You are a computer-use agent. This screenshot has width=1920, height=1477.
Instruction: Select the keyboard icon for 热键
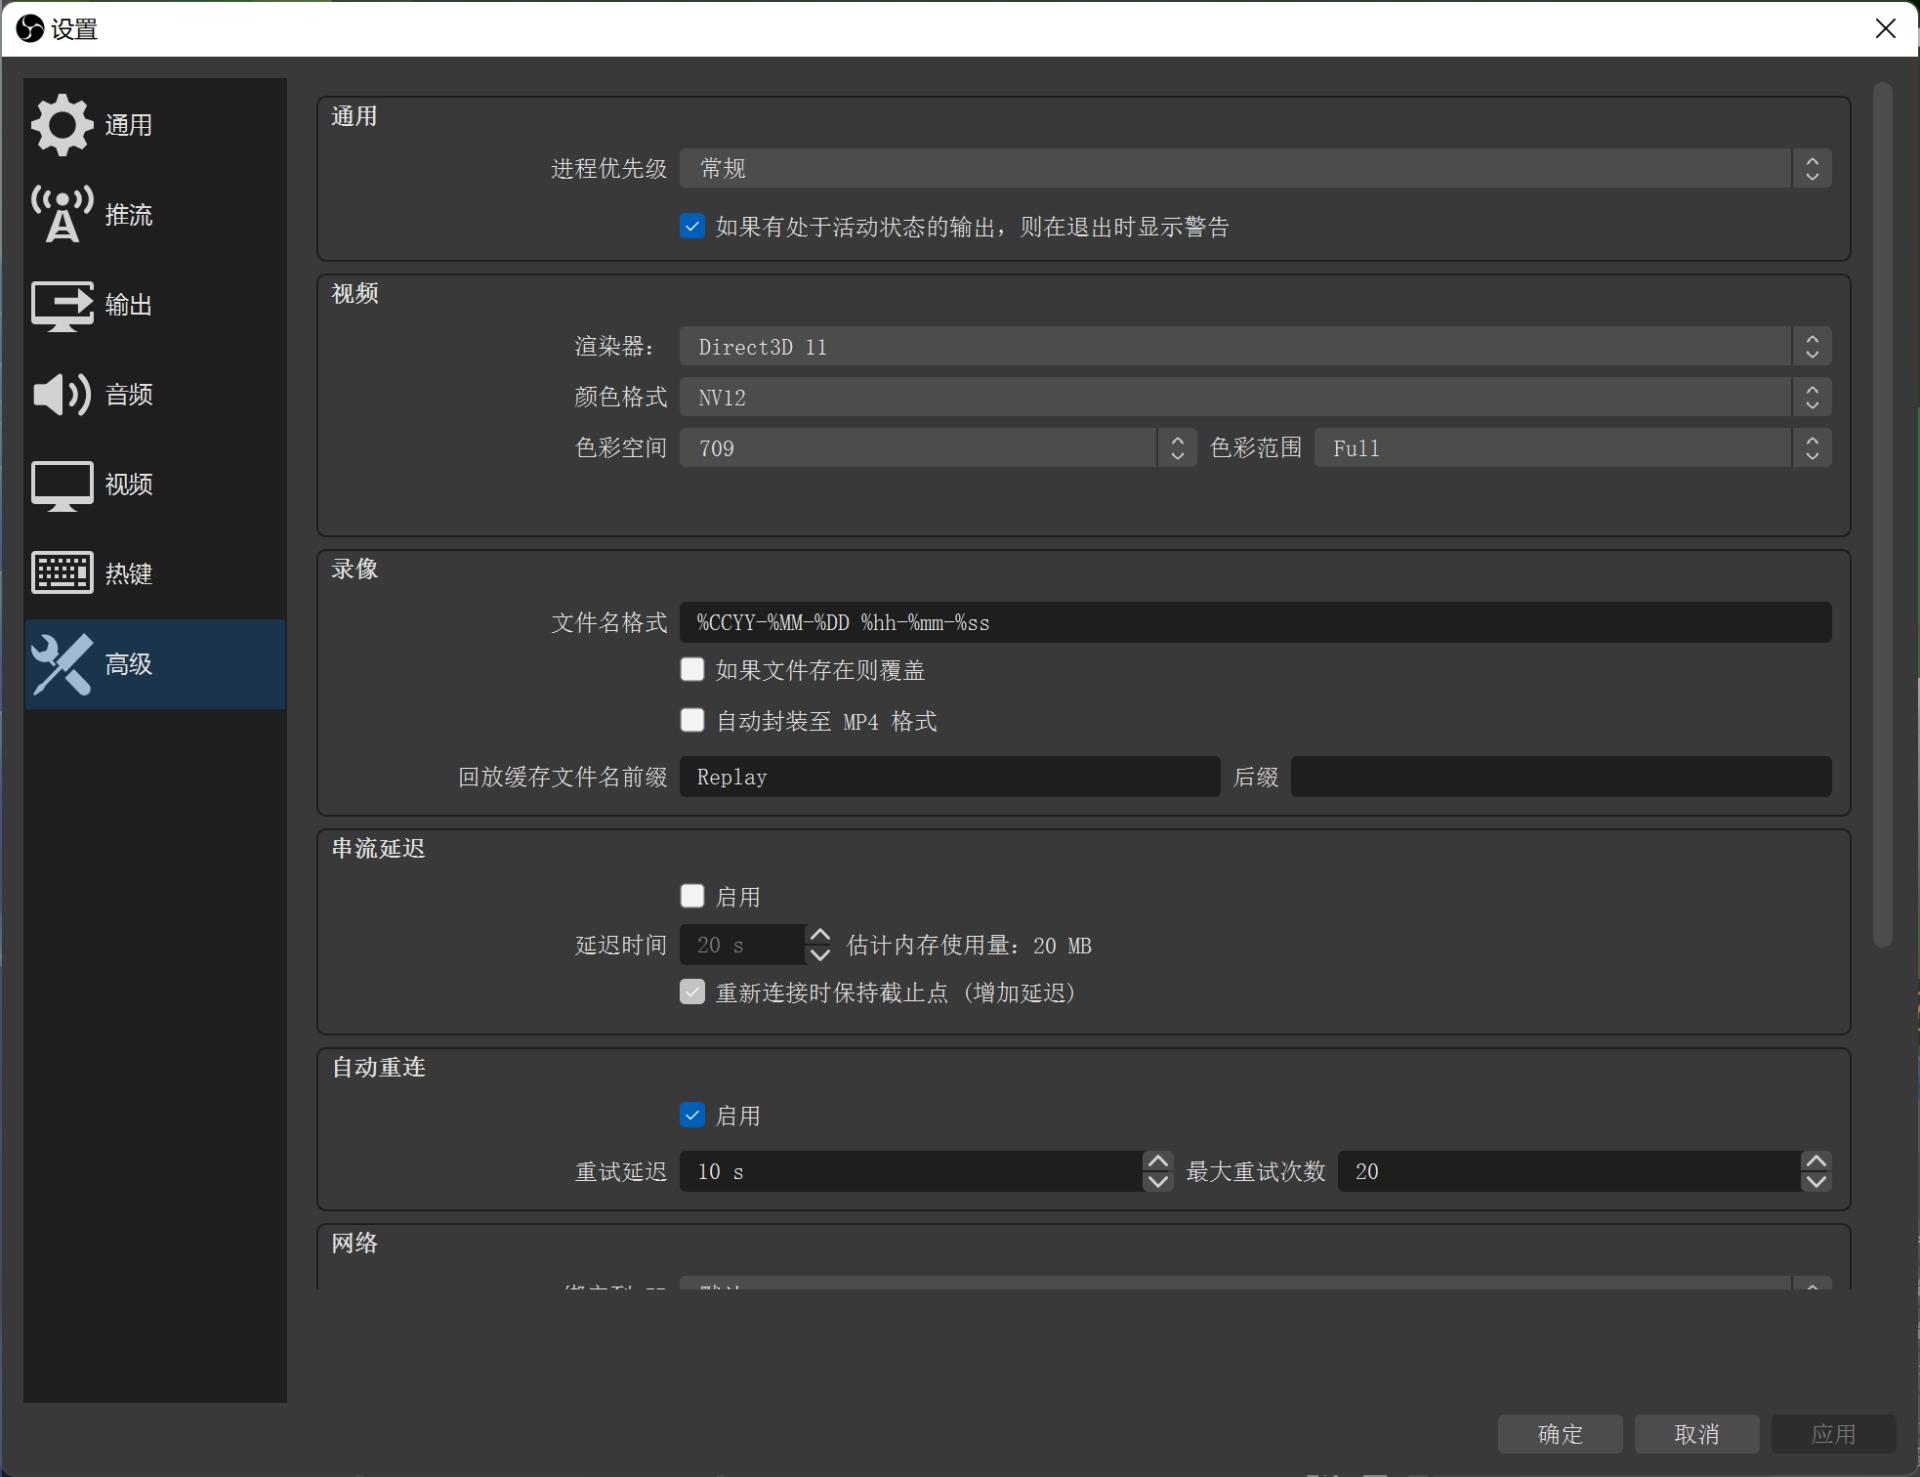61,573
